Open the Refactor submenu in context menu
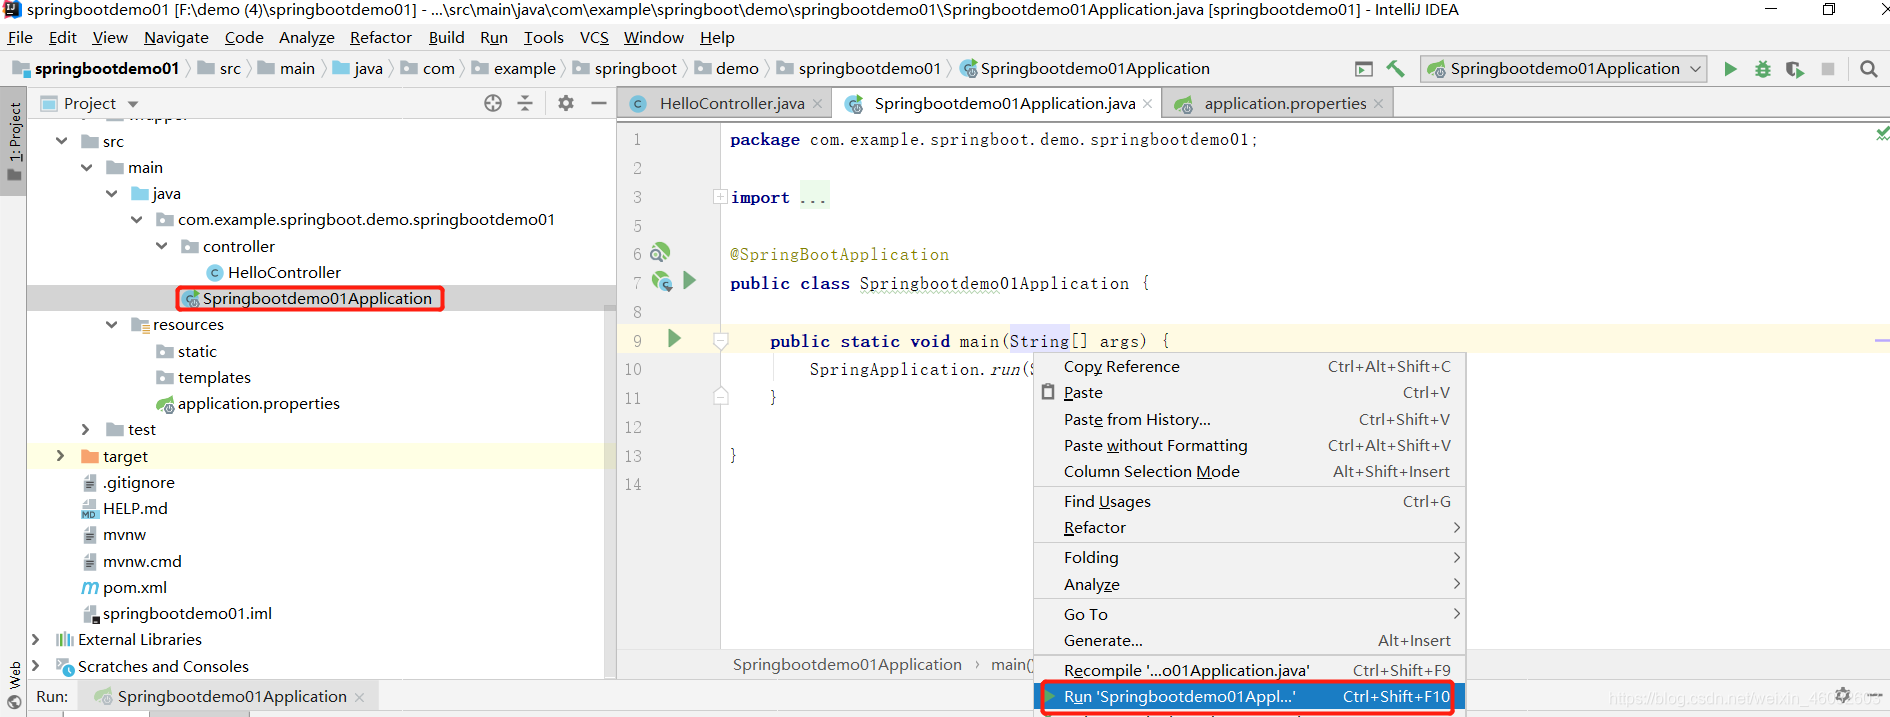Image resolution: width=1890 pixels, height=717 pixels. 1250,528
